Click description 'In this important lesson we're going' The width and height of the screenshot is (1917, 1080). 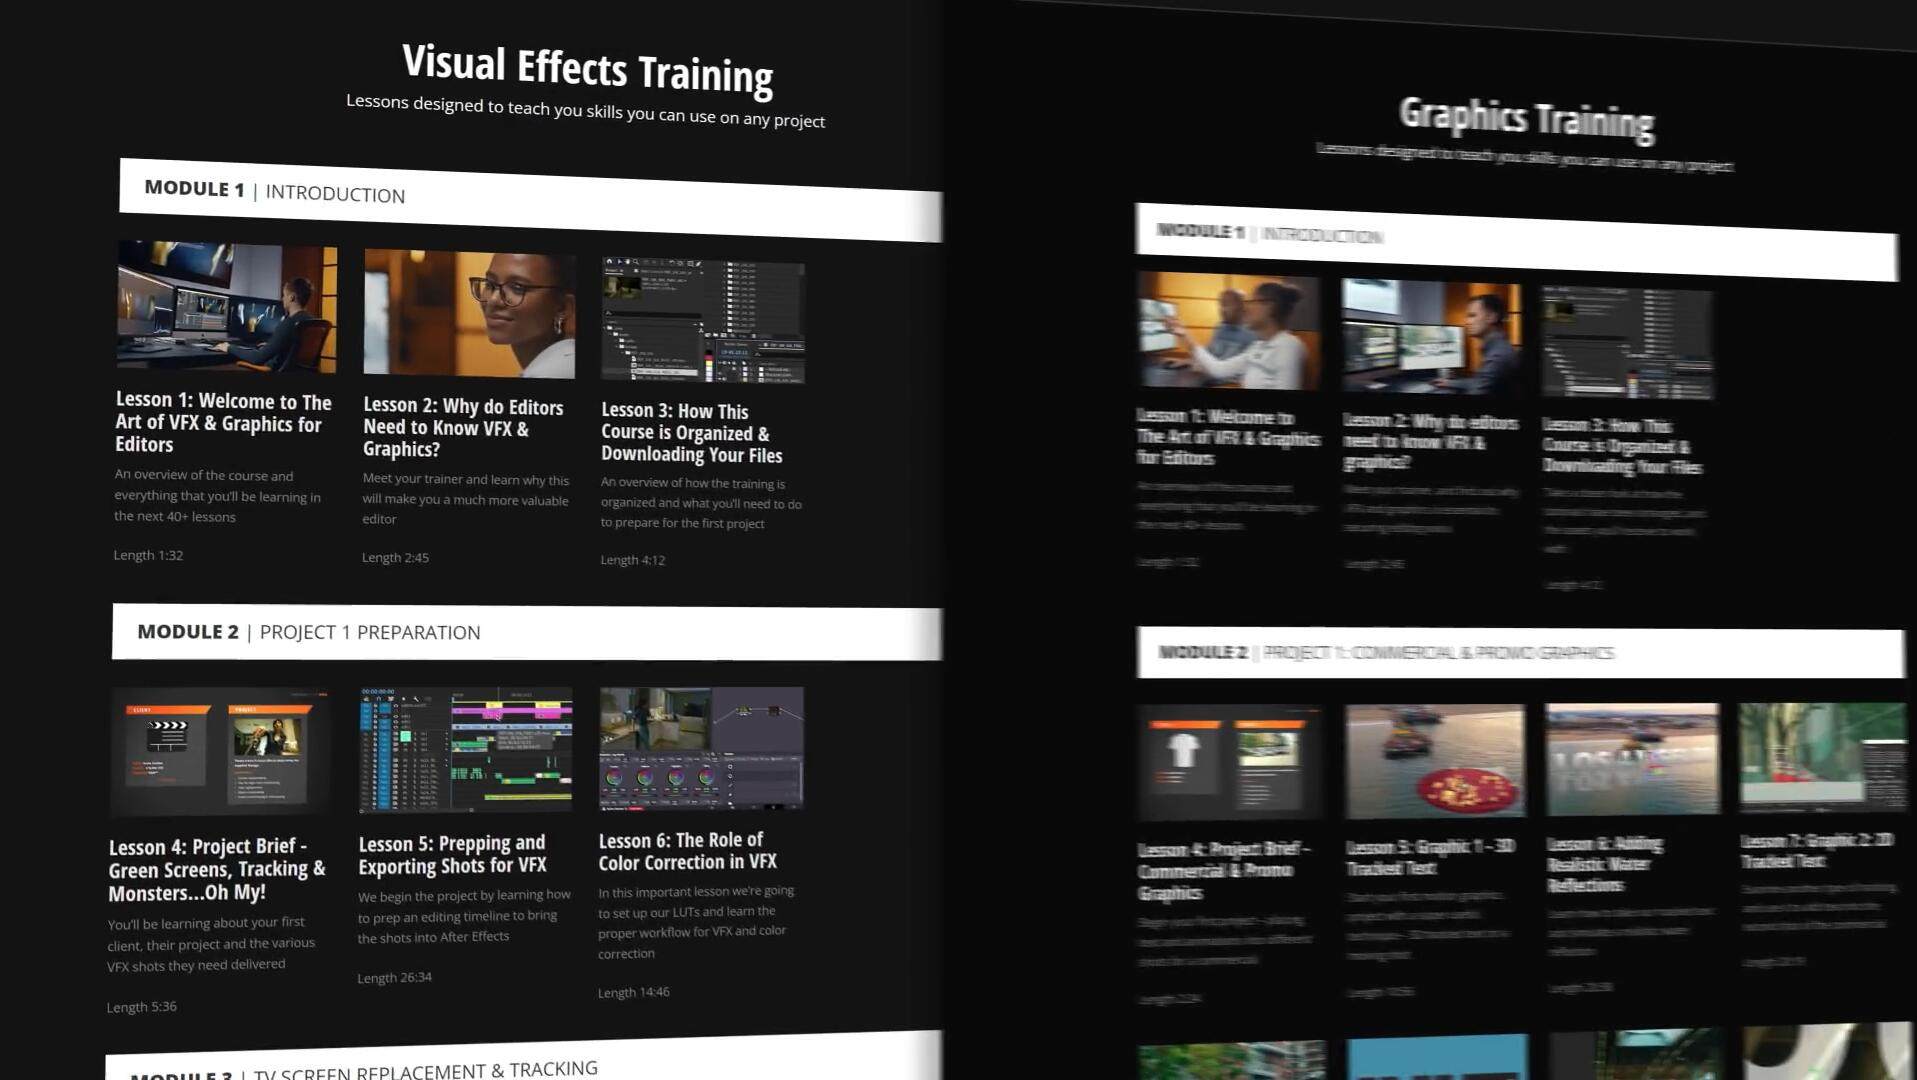click(x=696, y=921)
